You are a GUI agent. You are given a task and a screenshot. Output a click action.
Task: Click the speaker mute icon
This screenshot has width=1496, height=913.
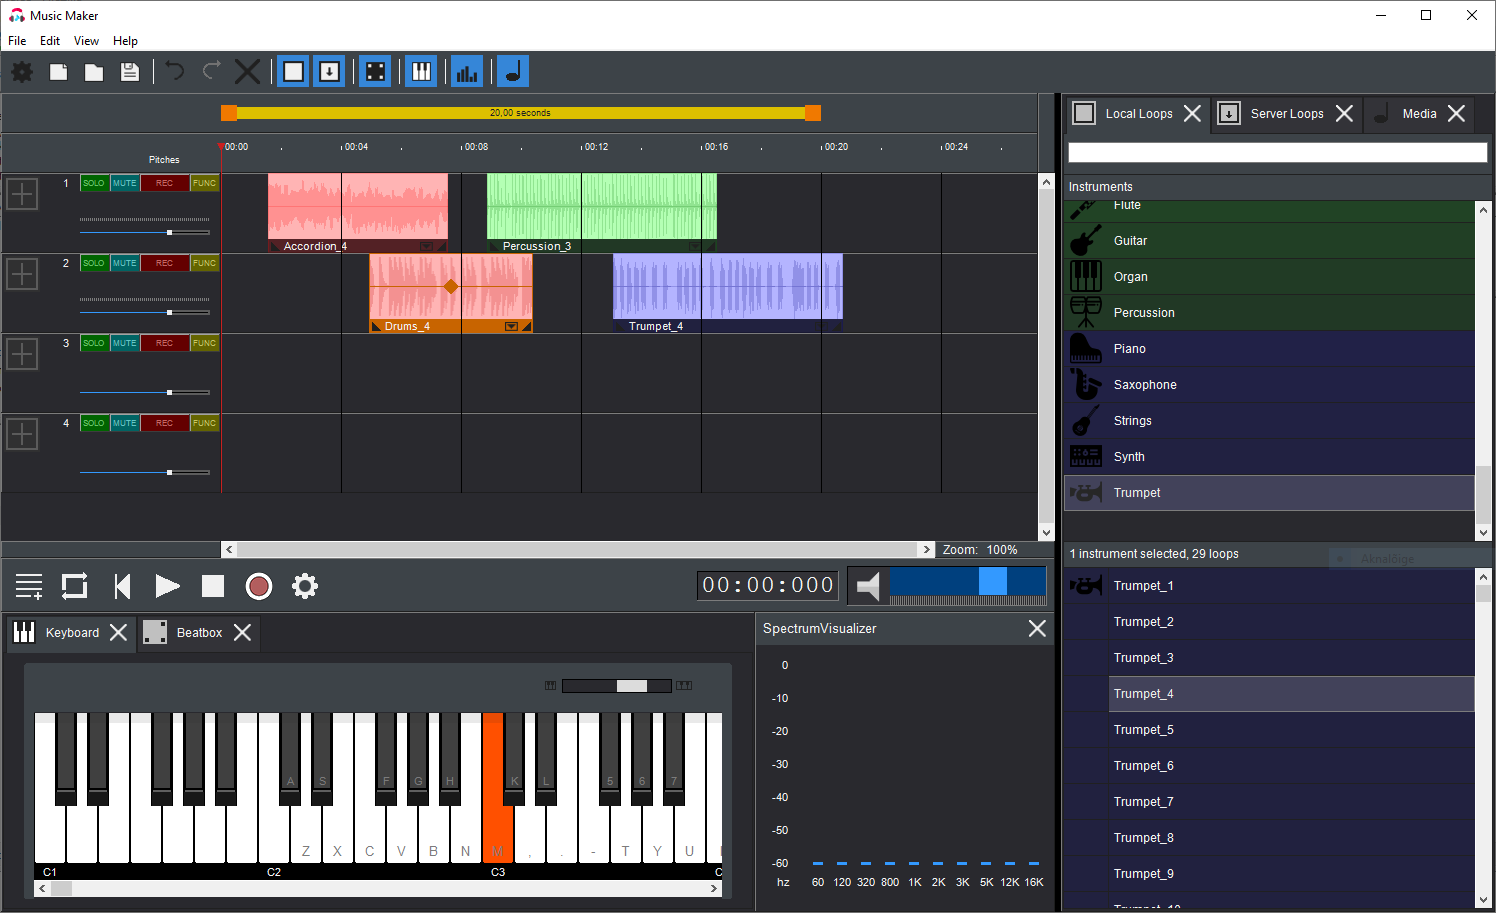(868, 586)
